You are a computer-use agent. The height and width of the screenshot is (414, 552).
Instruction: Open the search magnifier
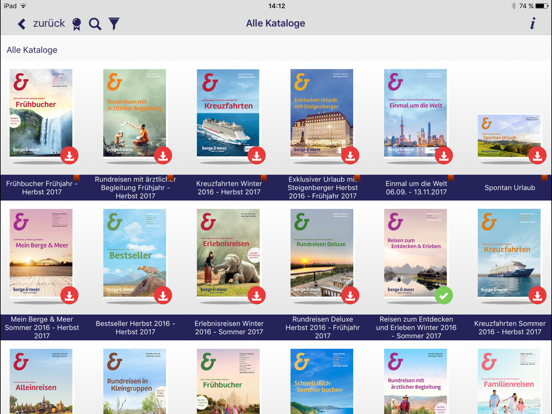tap(95, 24)
